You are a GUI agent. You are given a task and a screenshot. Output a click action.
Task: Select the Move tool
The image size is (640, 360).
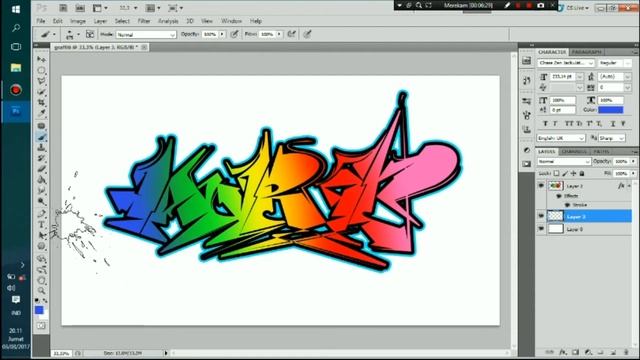[41, 60]
